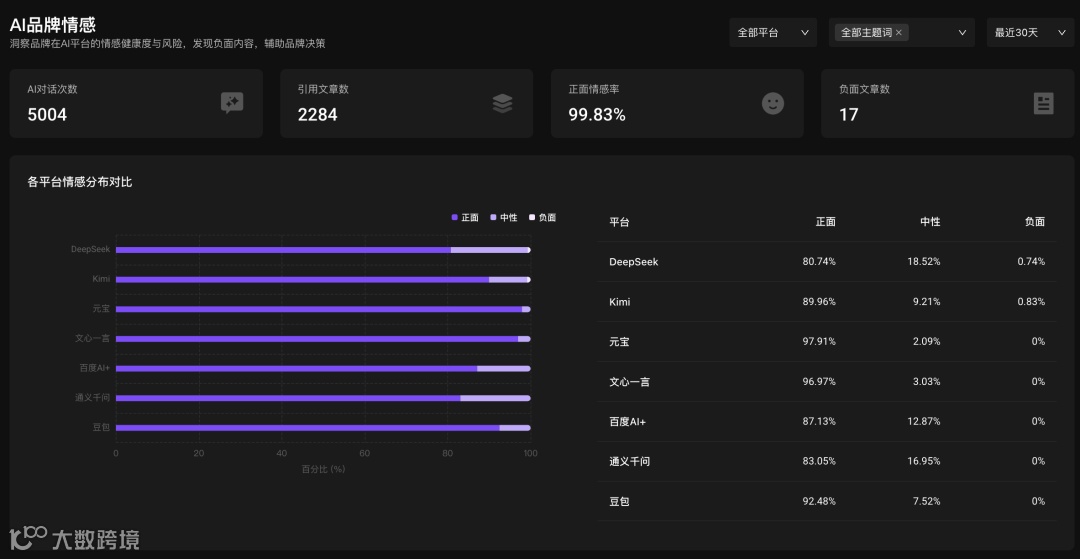Click the DeepSeek bar in the chart
The width and height of the screenshot is (1080, 559).
pos(323,250)
